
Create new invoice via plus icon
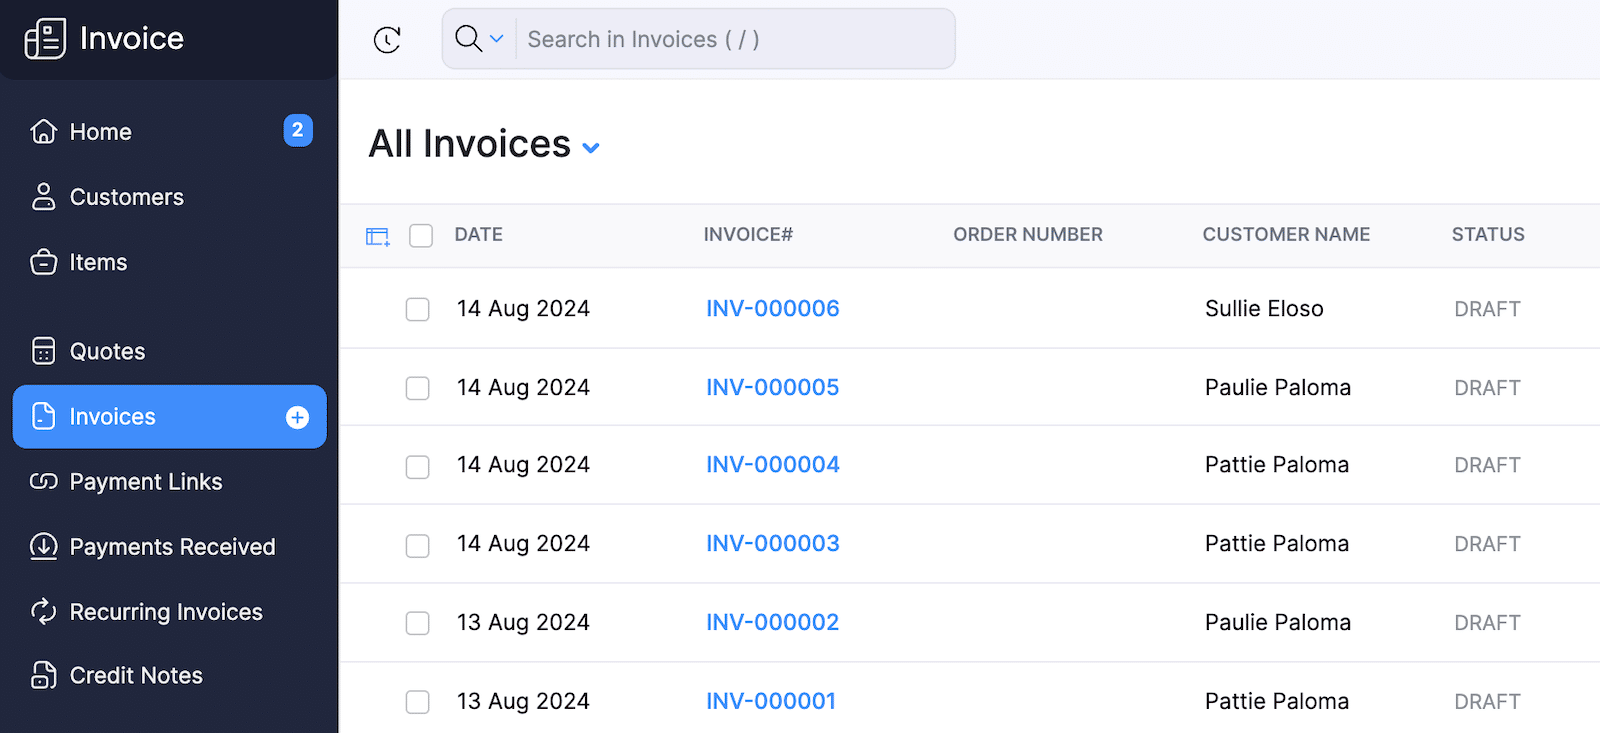click(297, 417)
